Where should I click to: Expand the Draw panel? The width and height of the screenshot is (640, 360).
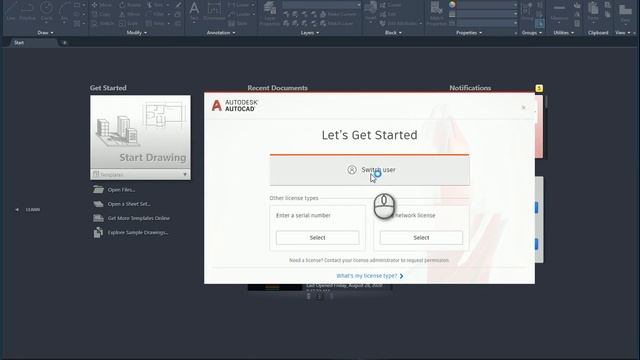pos(45,33)
